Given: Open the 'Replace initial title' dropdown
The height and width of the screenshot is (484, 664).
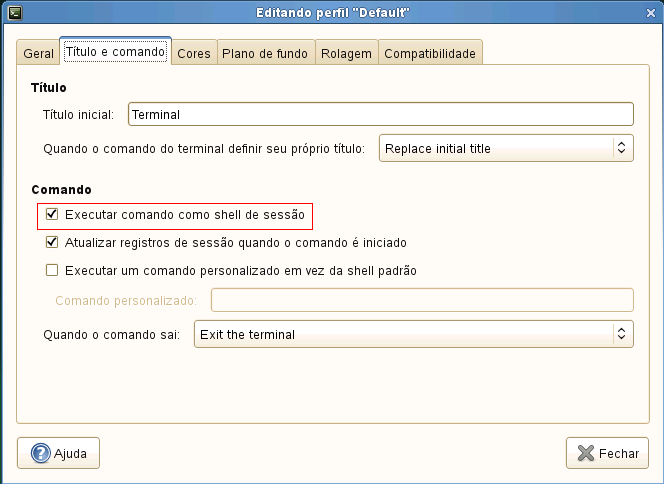Looking at the screenshot, I should click(x=506, y=149).
